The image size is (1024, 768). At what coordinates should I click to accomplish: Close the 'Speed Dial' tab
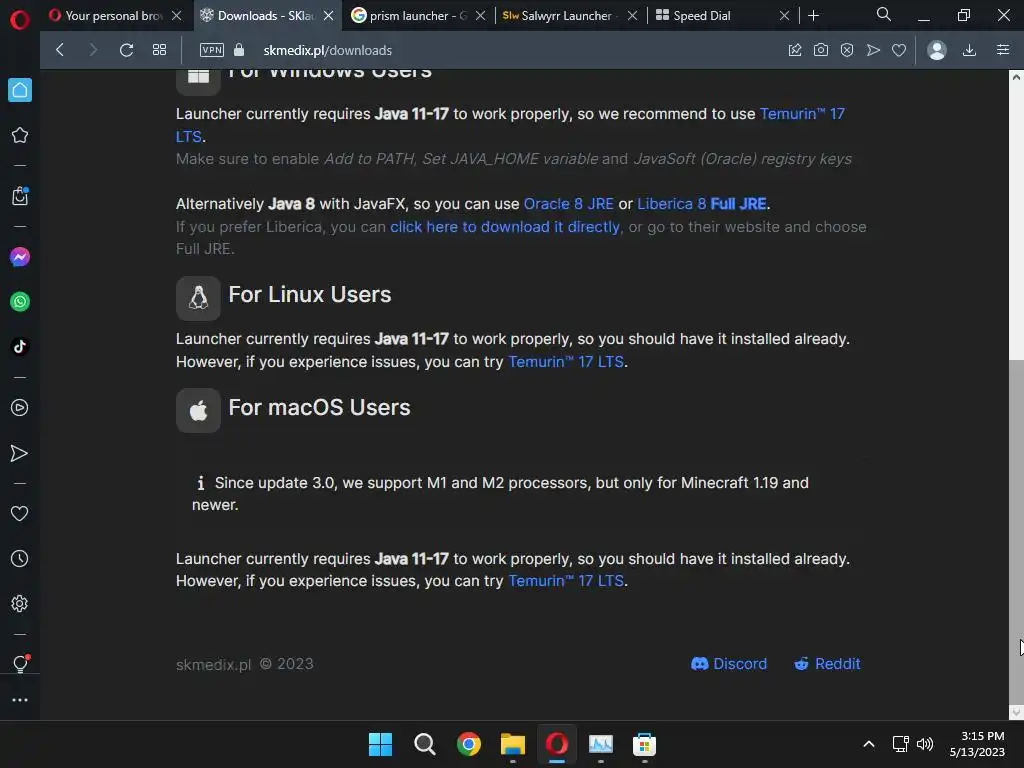coord(784,16)
